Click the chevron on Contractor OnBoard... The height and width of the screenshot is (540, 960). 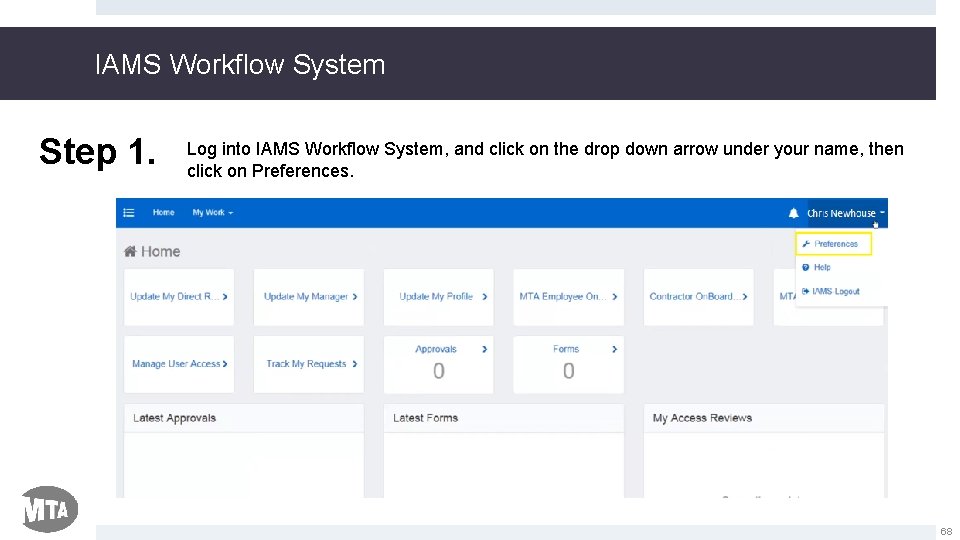744,296
